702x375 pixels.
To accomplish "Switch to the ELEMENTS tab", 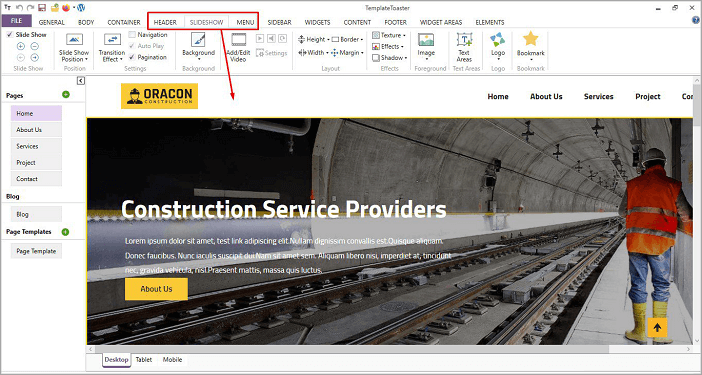I will point(490,22).
